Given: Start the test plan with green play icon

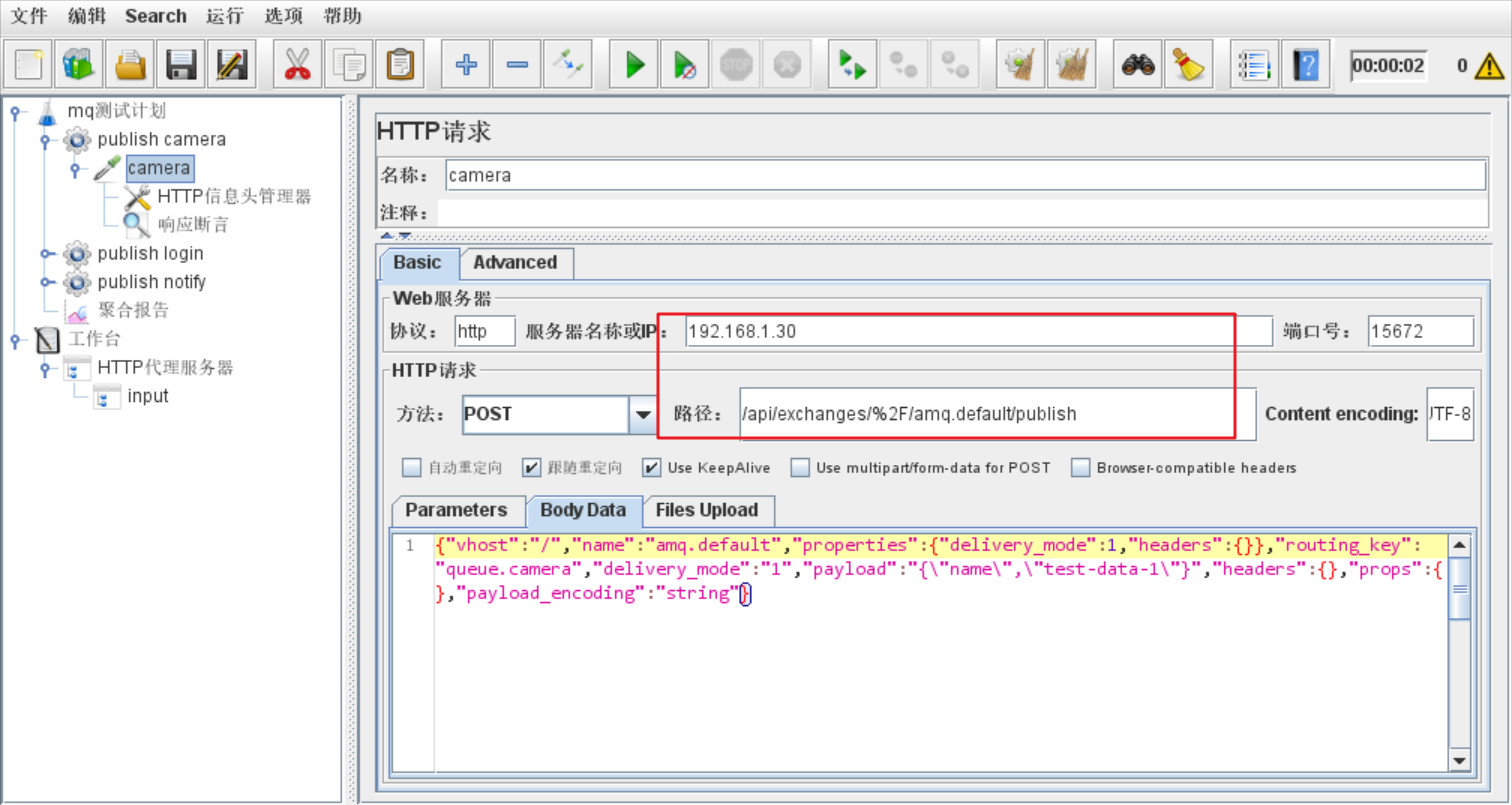Looking at the screenshot, I should [x=633, y=63].
